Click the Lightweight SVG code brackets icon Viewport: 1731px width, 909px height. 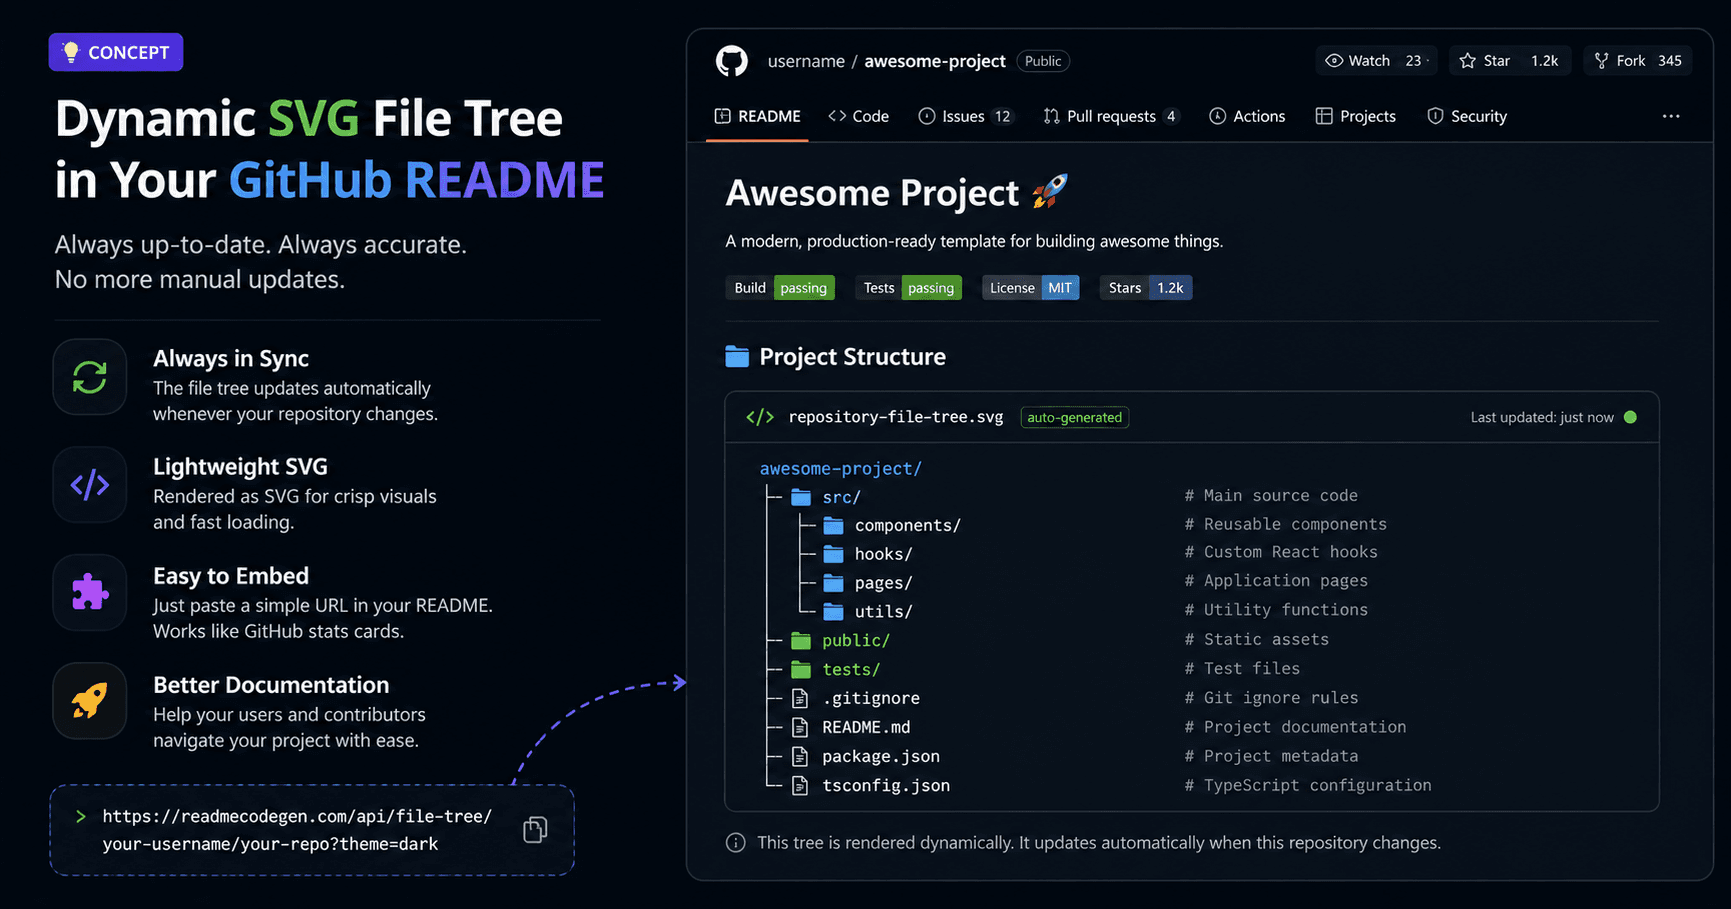pyautogui.click(x=90, y=485)
